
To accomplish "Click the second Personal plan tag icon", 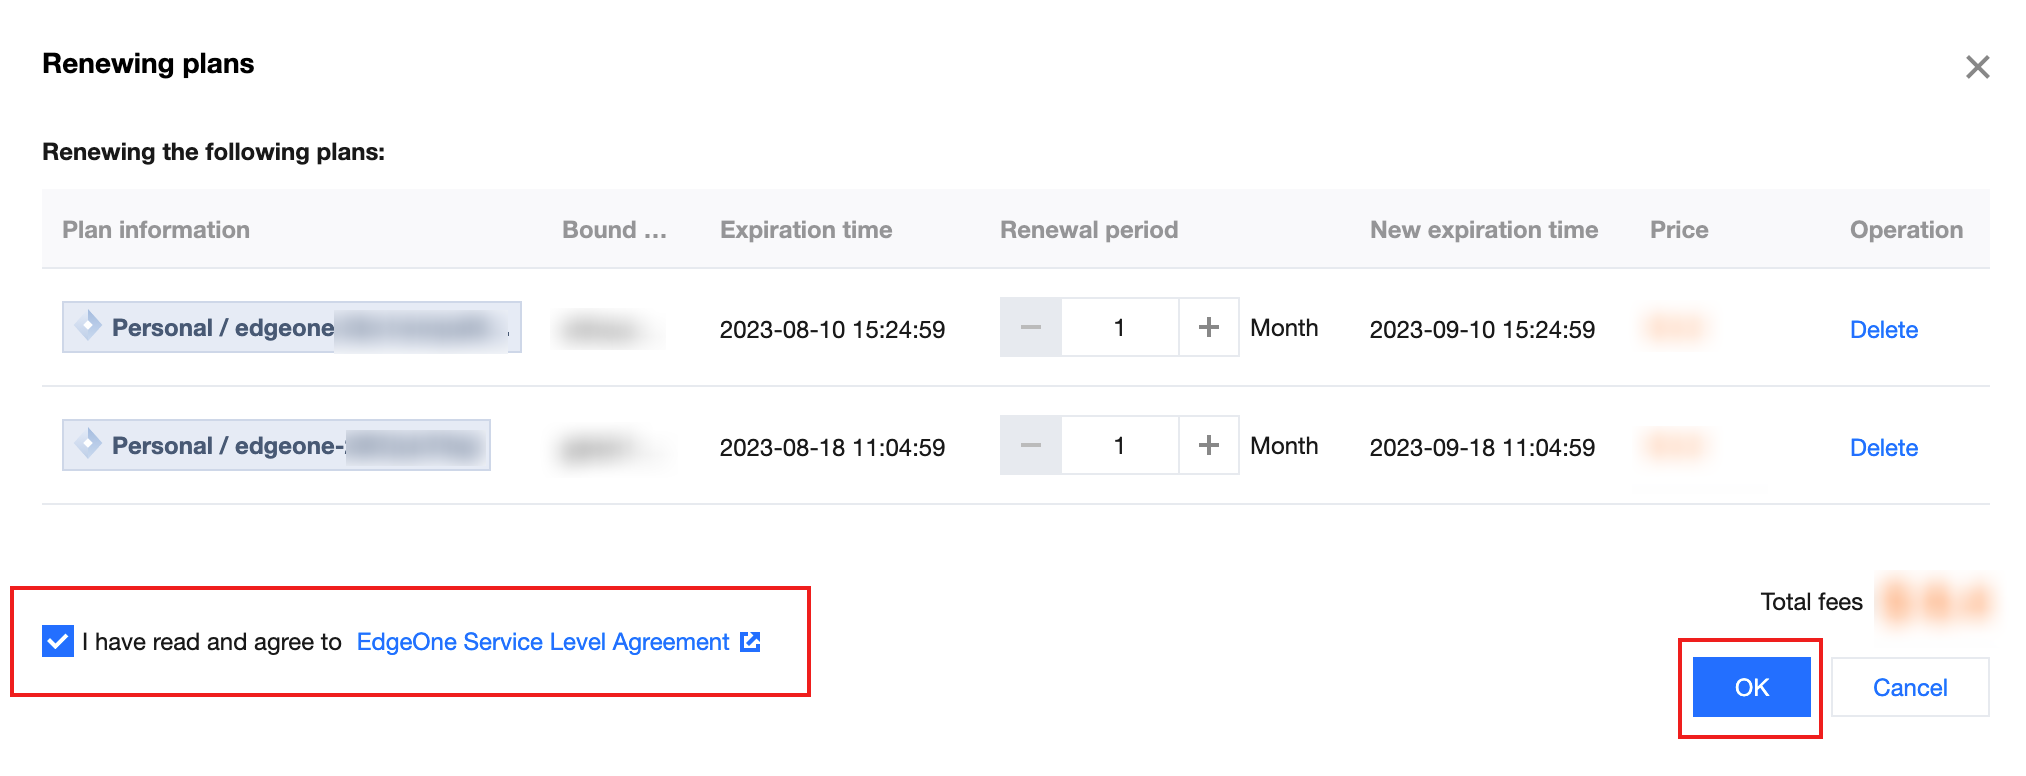I will pos(88,443).
